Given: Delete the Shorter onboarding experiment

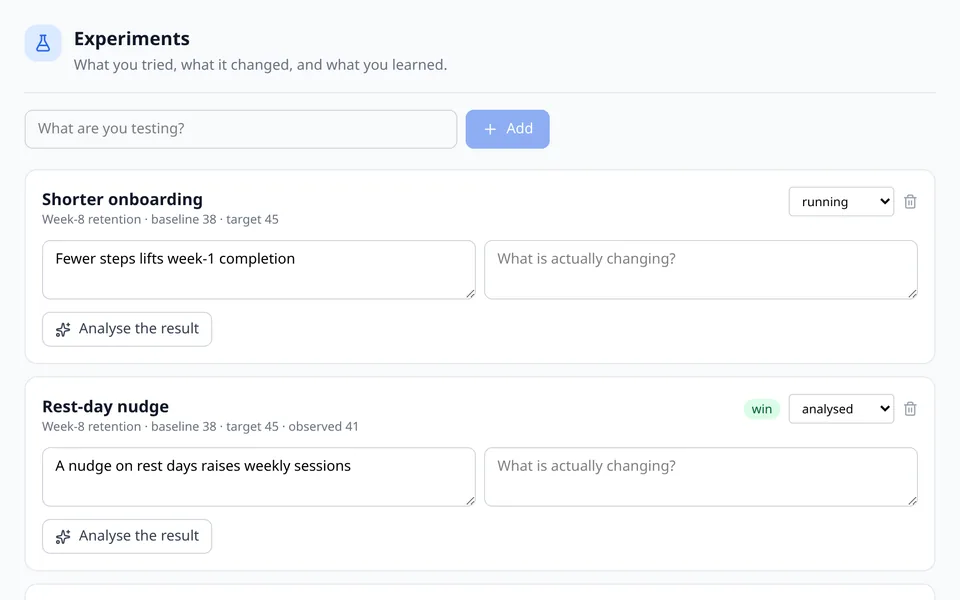Looking at the screenshot, I should pos(910,201).
